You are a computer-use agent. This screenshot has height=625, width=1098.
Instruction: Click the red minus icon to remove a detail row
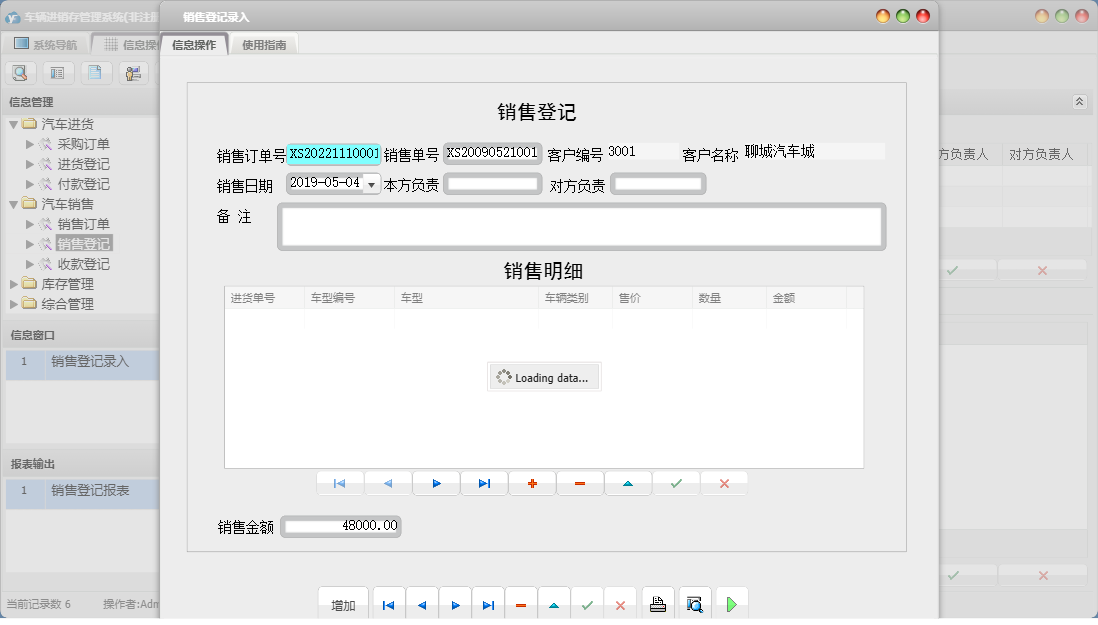579,483
